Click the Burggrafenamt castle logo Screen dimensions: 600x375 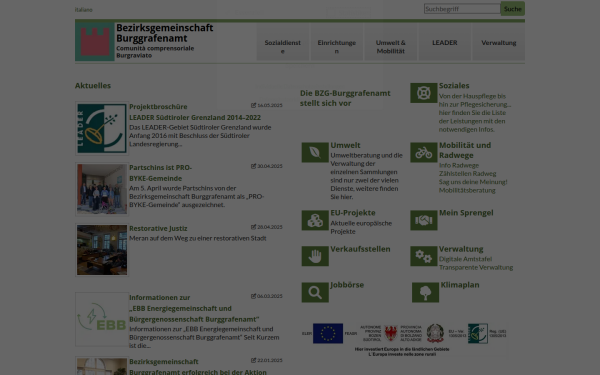point(95,42)
